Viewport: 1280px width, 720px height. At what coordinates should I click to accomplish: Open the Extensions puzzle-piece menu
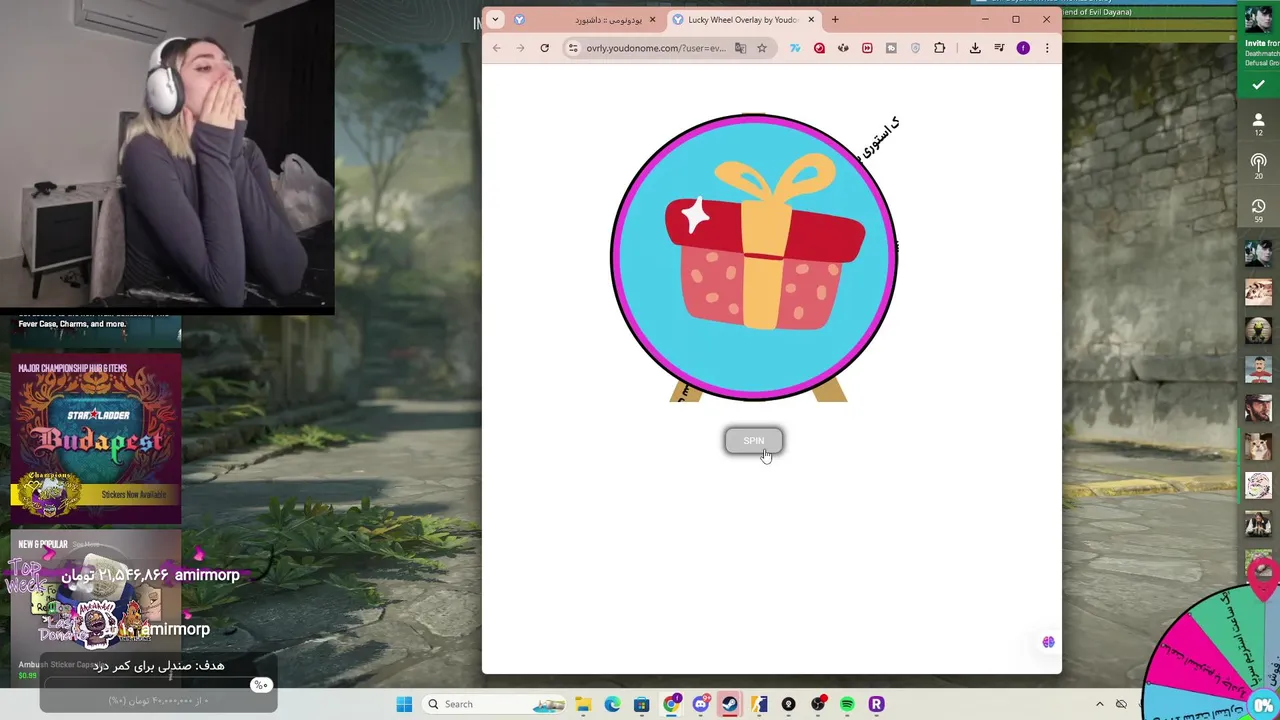(x=939, y=48)
